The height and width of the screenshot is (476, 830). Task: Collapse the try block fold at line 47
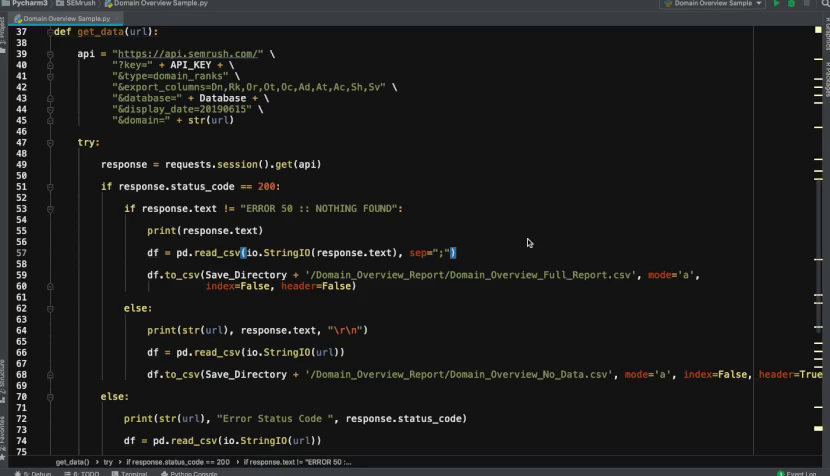(x=48, y=143)
